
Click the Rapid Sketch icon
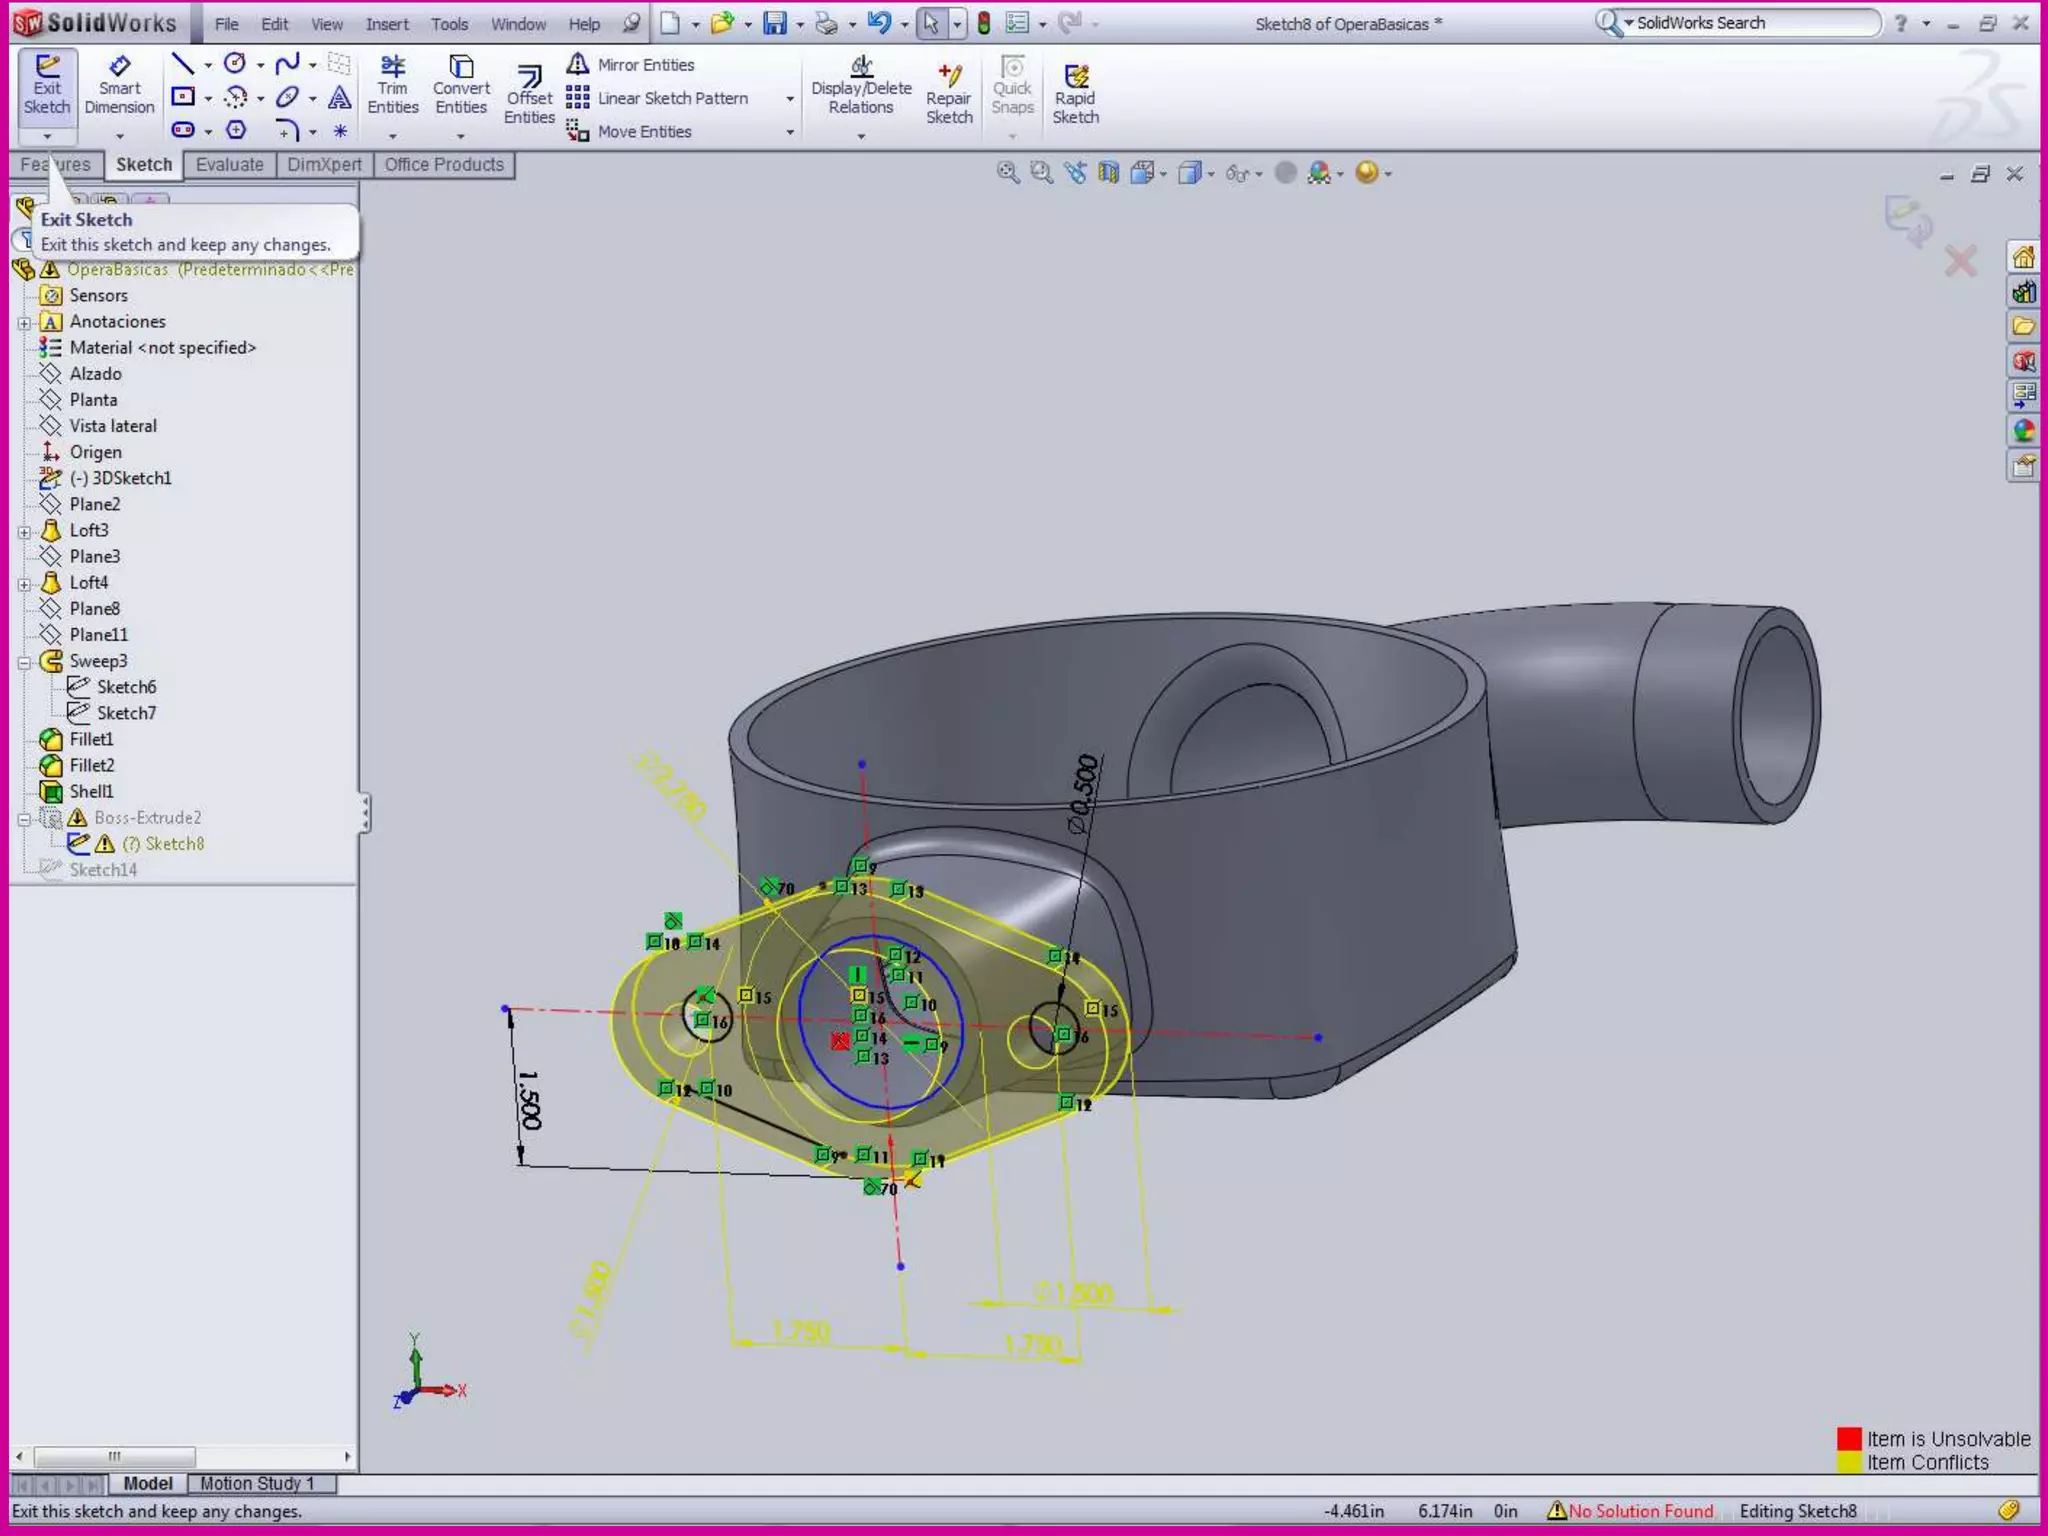point(1075,95)
